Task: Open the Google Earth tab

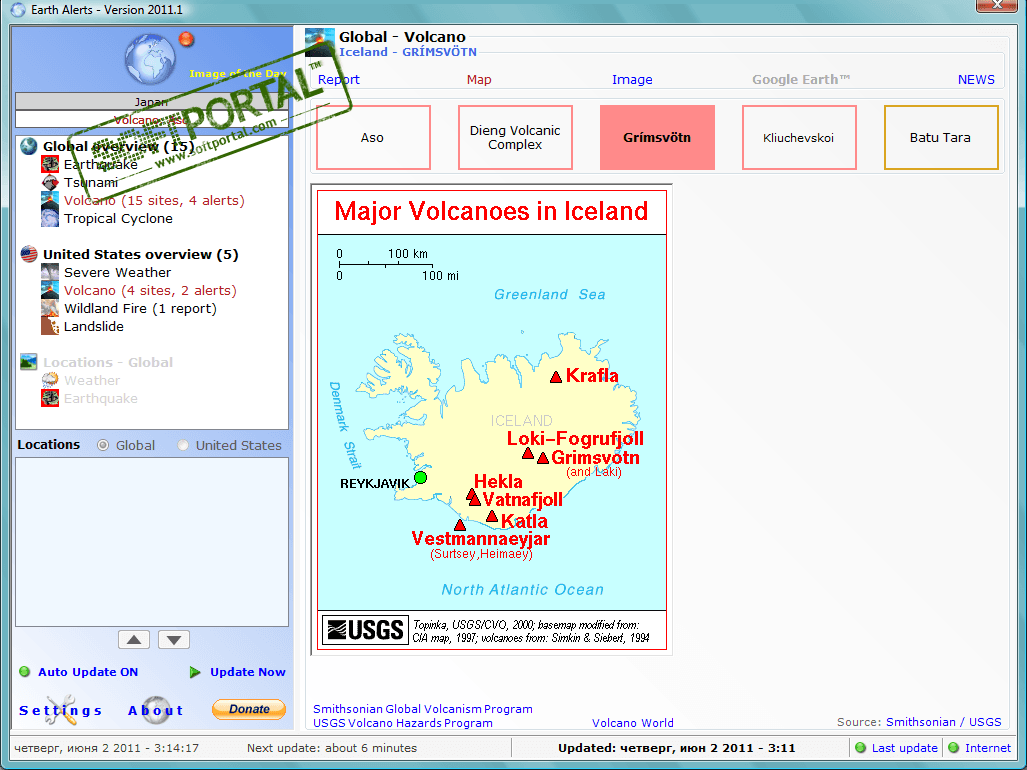Action: coord(801,79)
